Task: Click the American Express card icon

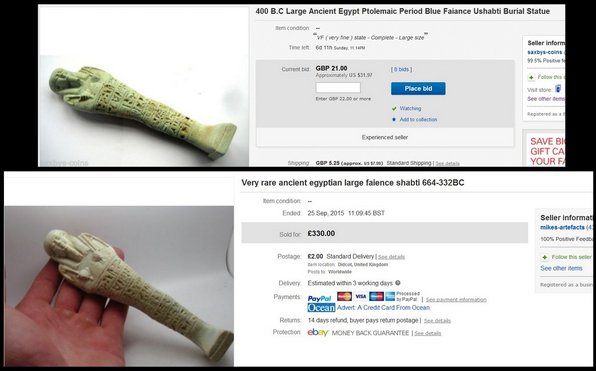Action: point(390,296)
